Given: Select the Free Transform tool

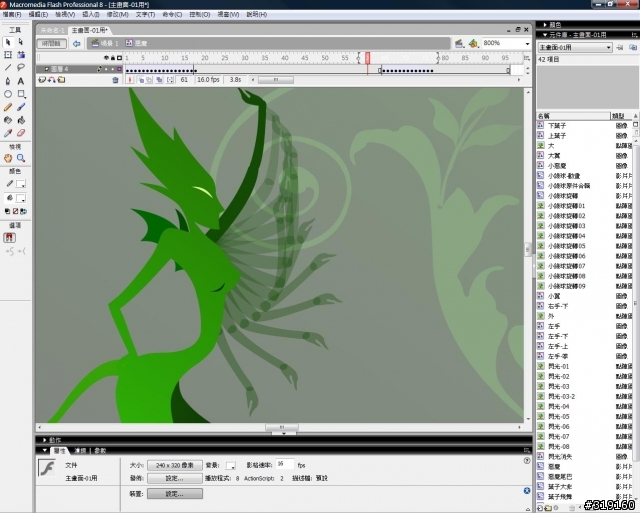Looking at the screenshot, I should coord(8,55).
